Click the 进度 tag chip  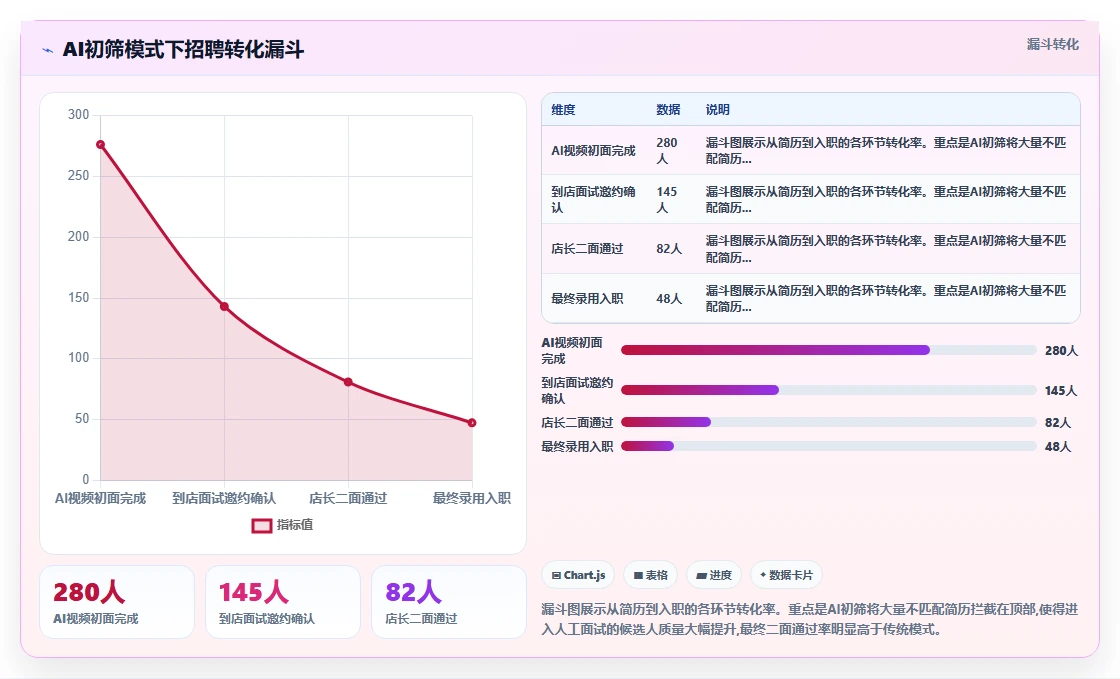(714, 575)
